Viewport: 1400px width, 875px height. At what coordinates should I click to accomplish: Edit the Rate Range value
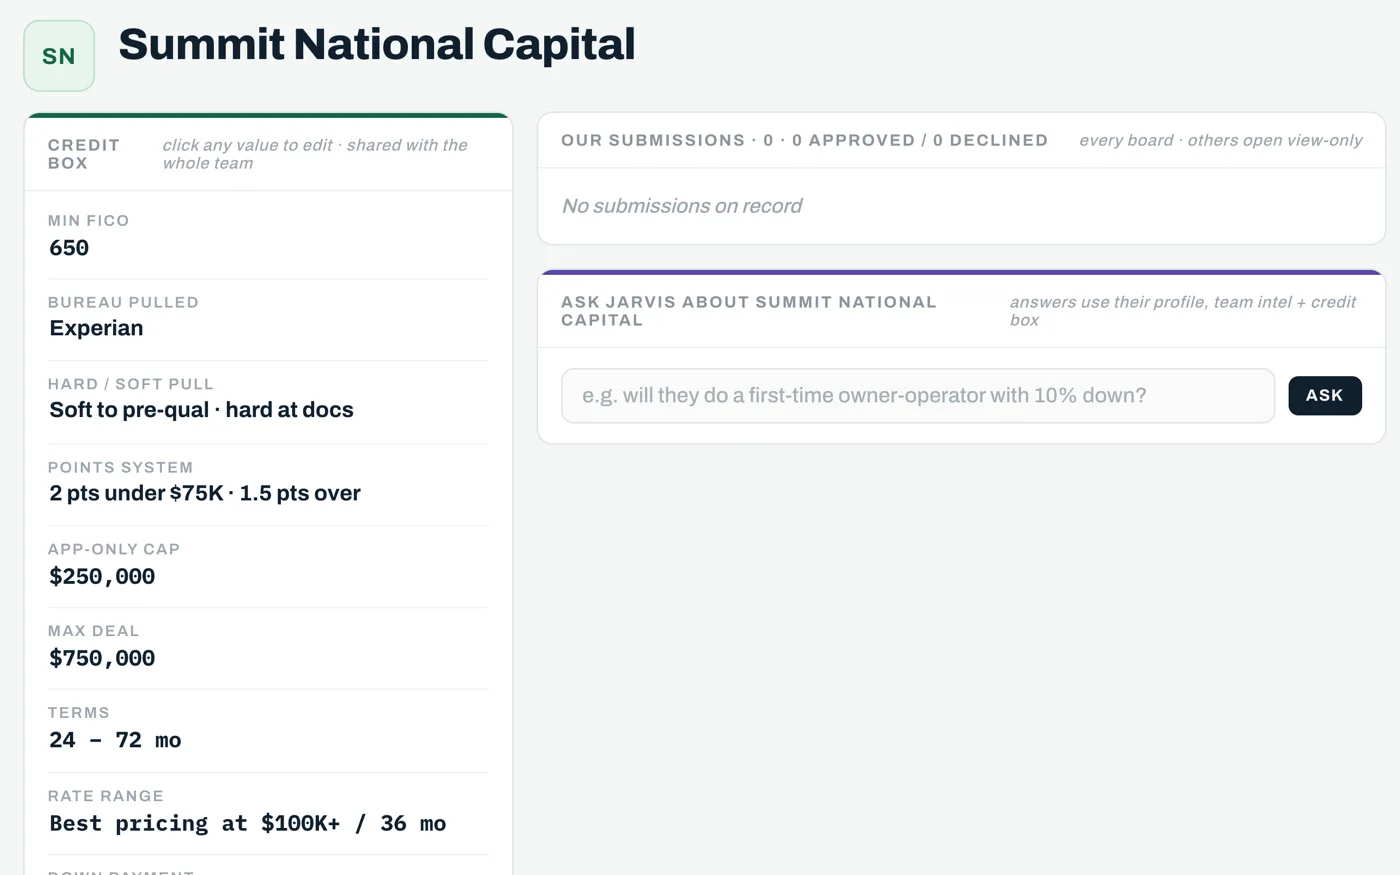248,823
